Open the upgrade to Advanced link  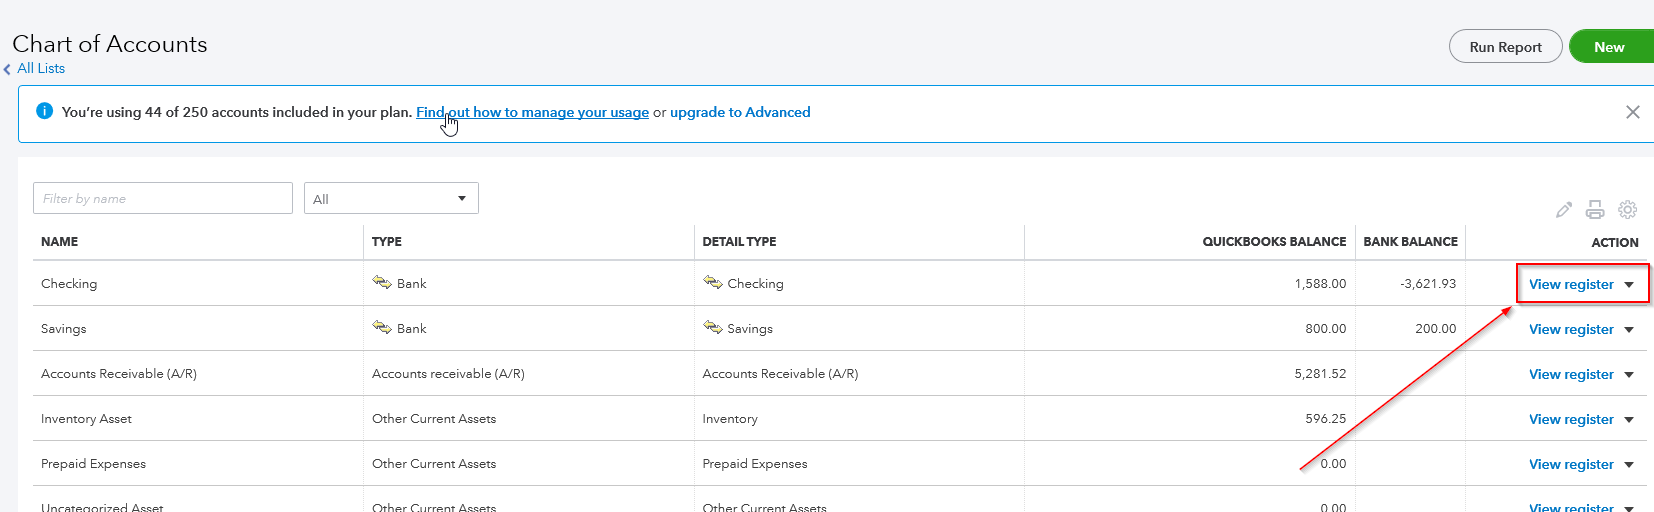pyautogui.click(x=740, y=112)
